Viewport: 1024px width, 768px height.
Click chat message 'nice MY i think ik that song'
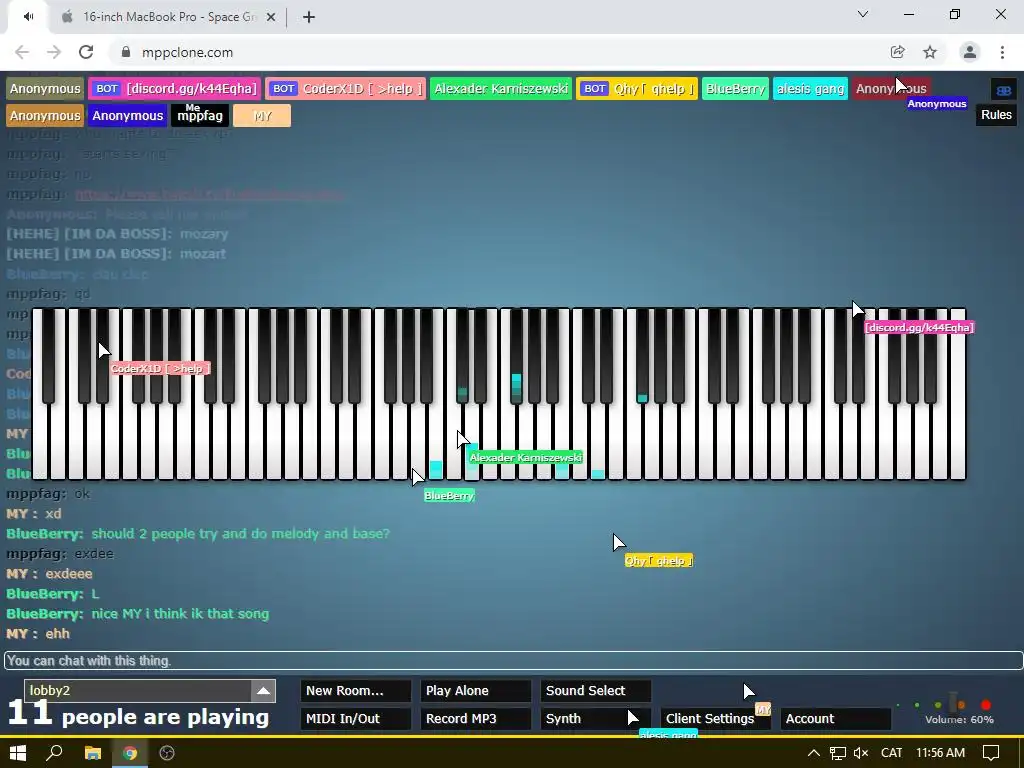180,614
